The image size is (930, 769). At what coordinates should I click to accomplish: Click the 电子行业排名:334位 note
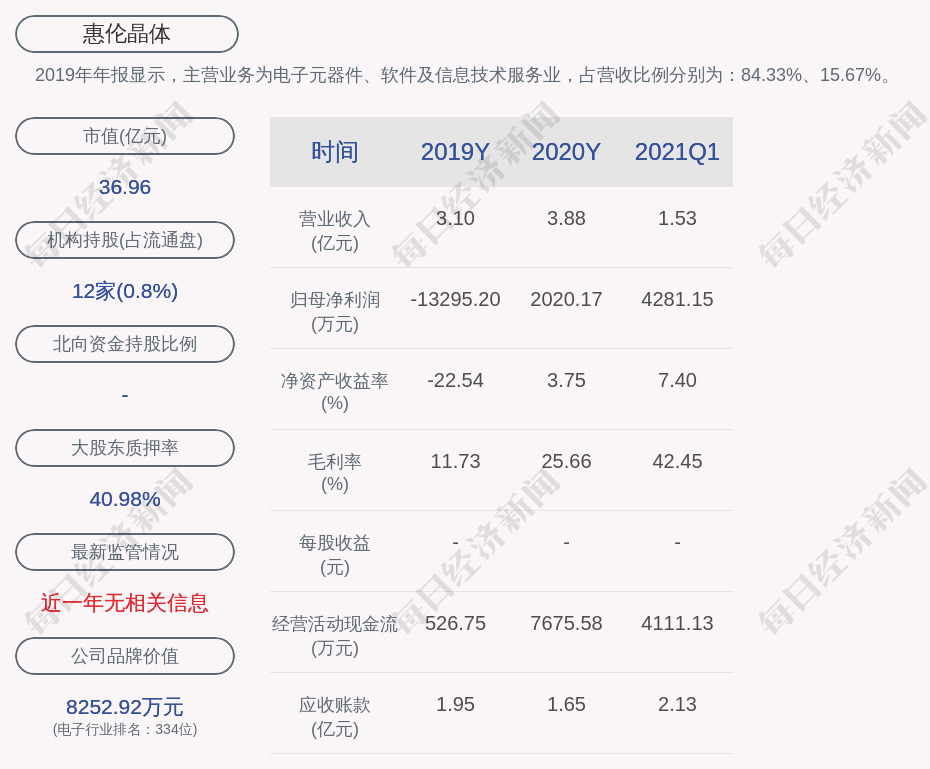click(x=125, y=729)
